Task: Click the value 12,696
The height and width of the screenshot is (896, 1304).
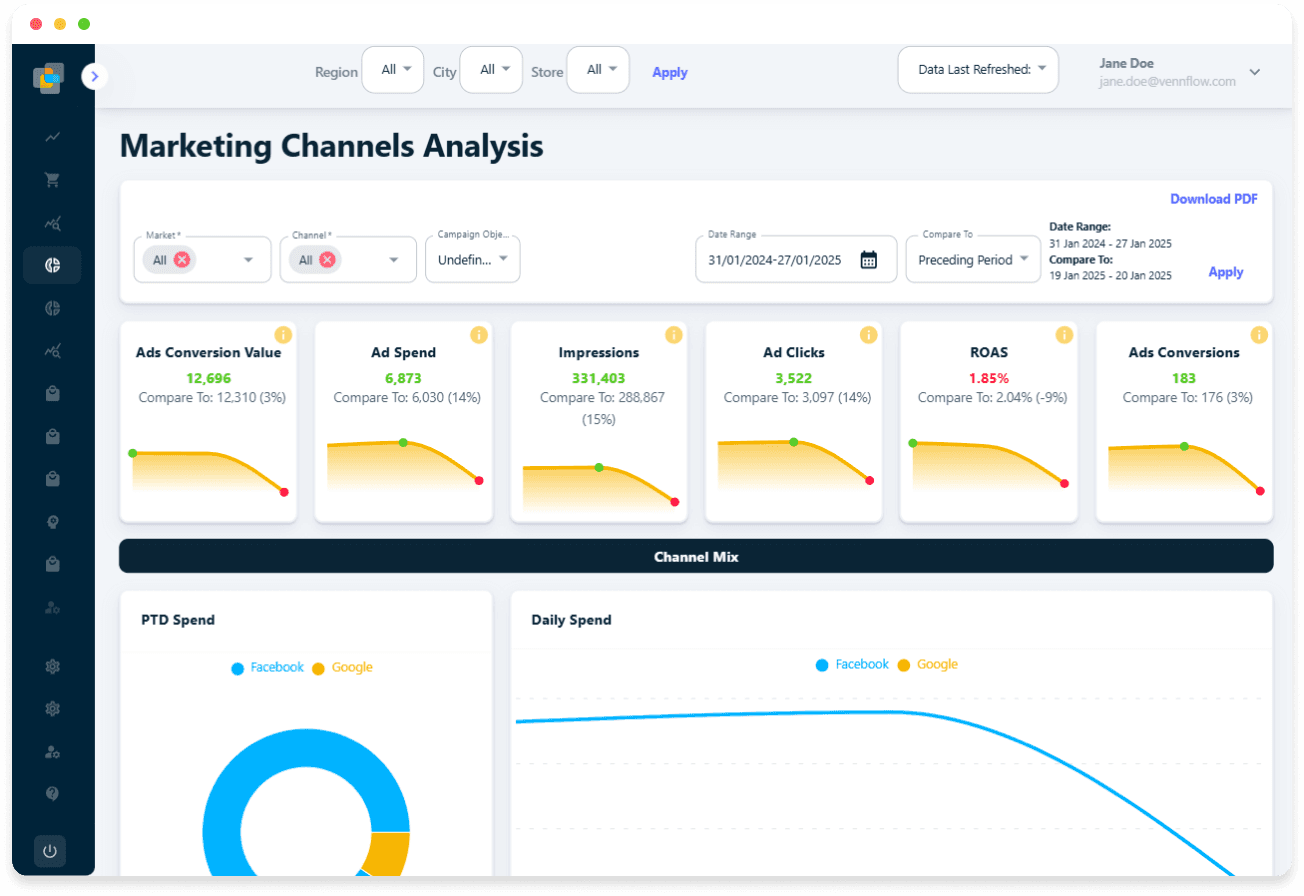Action: click(x=208, y=378)
